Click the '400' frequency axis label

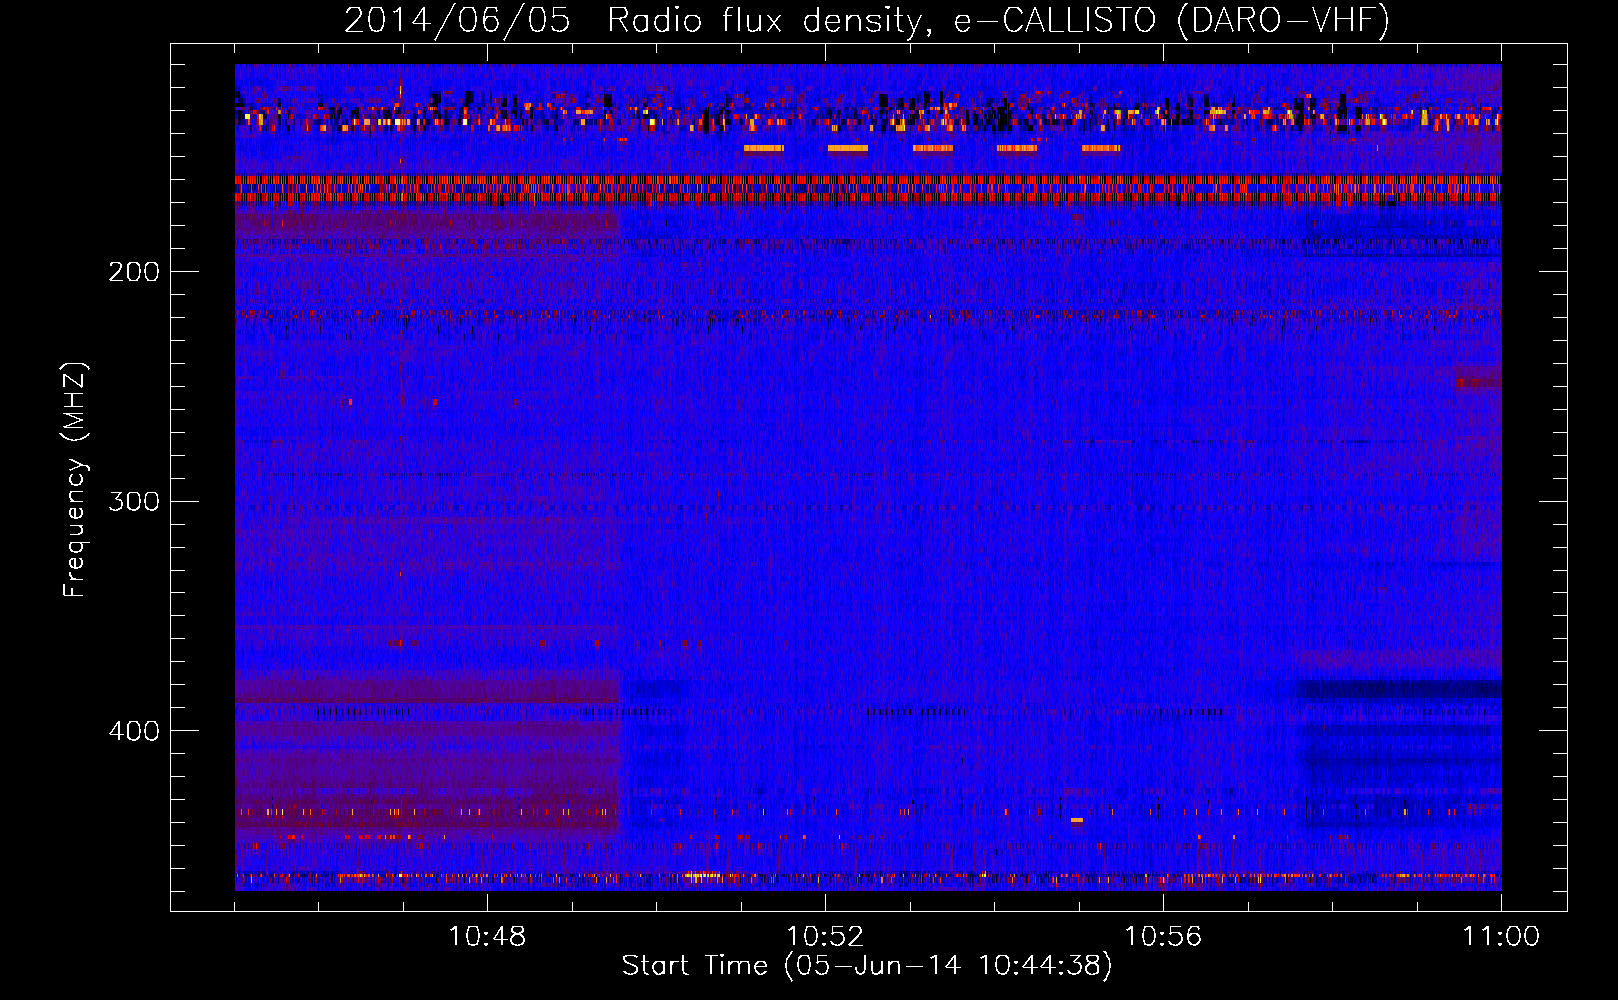tap(134, 731)
